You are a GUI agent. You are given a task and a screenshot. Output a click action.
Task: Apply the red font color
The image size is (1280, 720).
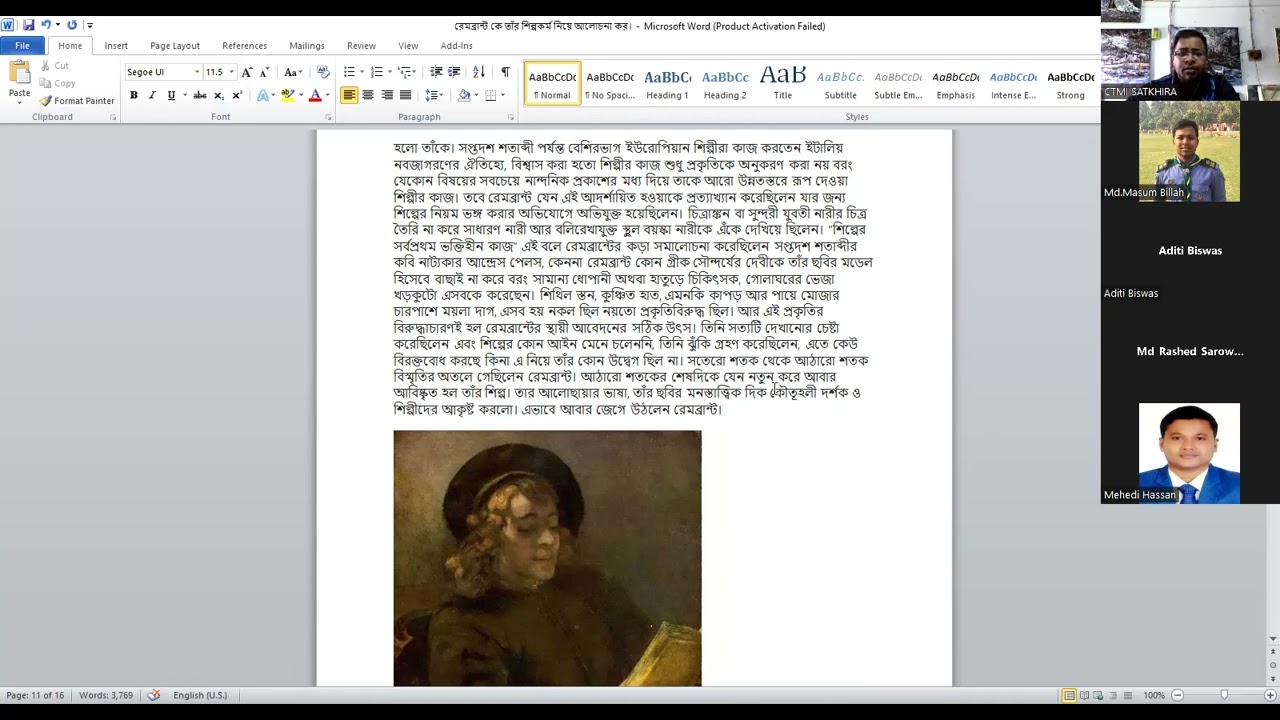pos(315,95)
